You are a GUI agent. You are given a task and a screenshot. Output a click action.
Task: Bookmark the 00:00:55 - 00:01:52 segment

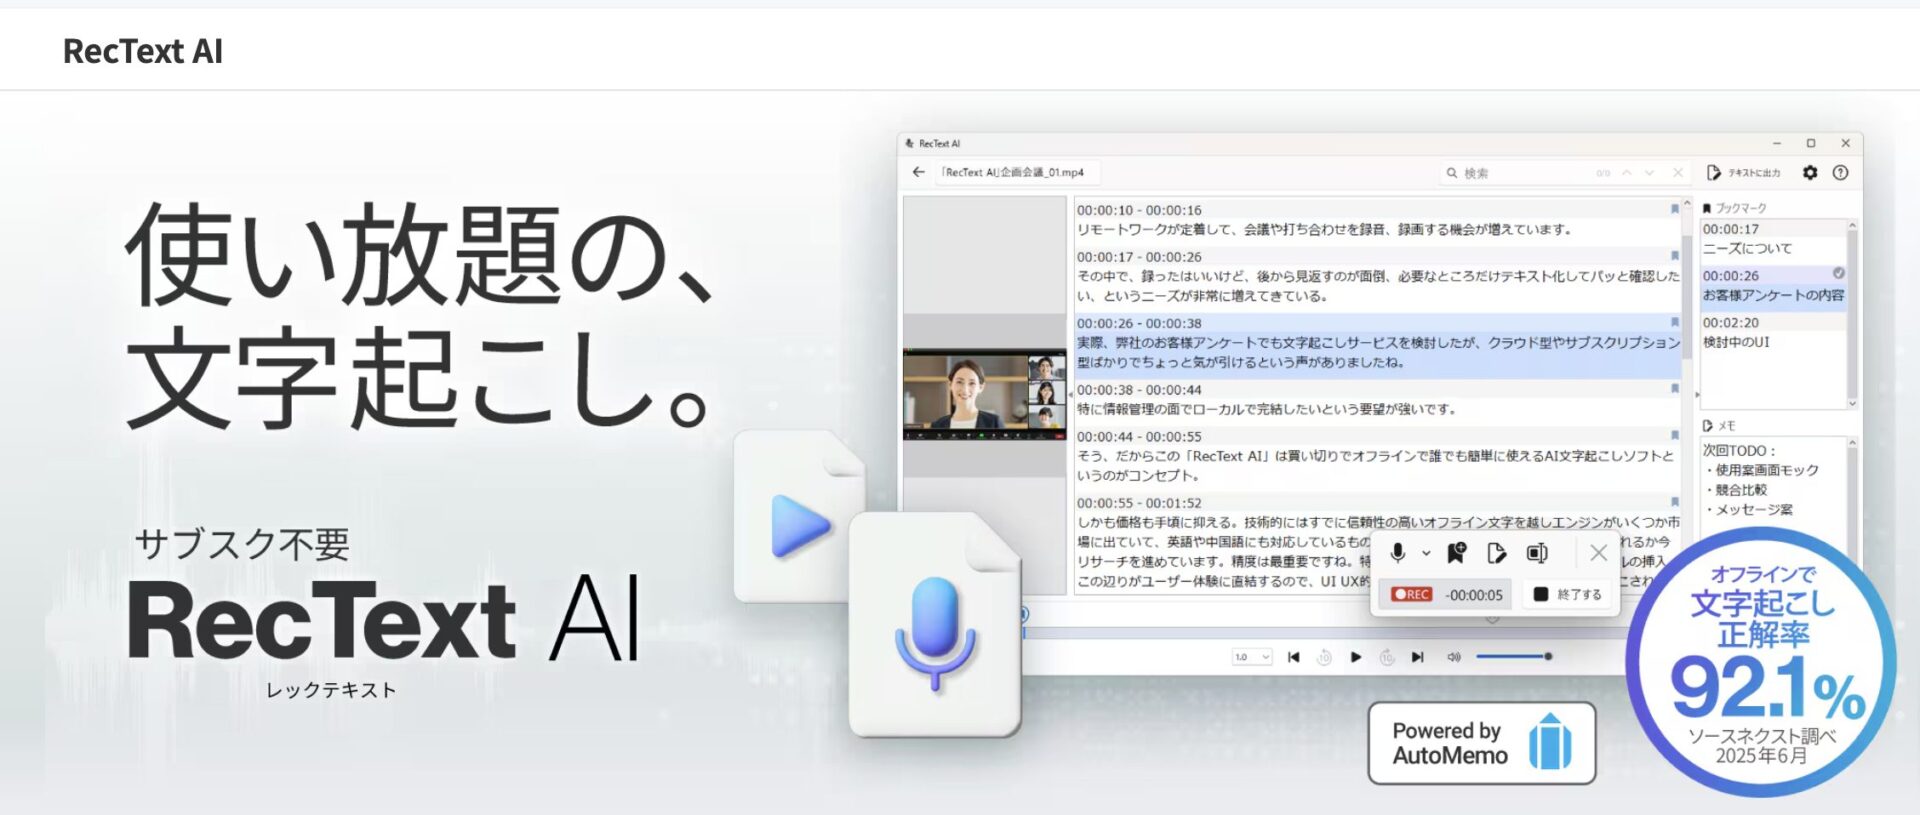[1674, 502]
